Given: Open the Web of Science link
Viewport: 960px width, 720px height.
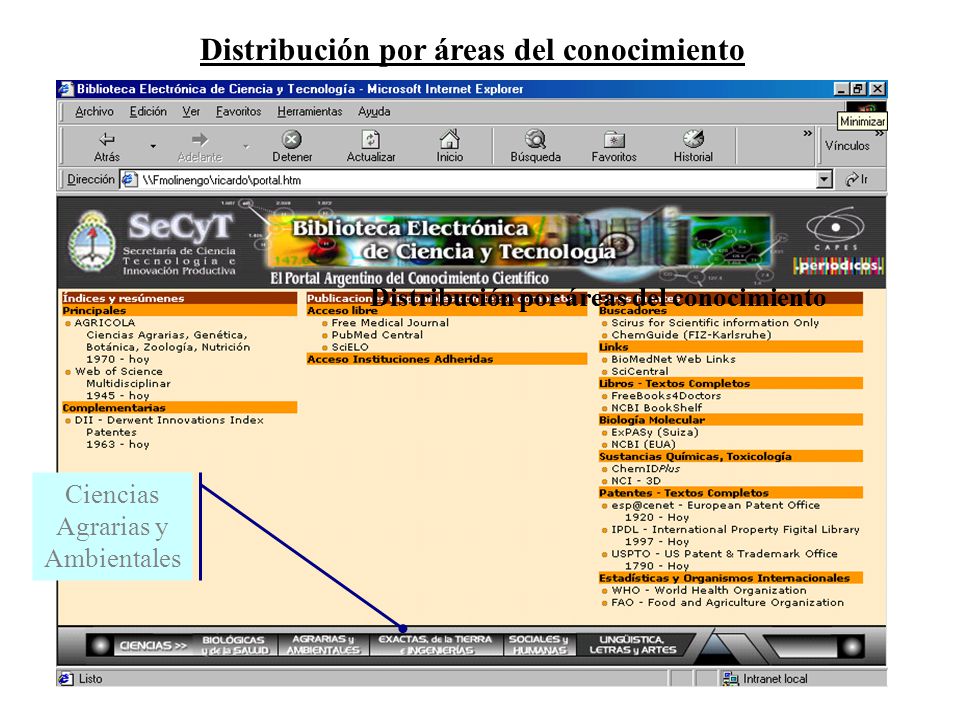Looking at the screenshot, I should point(119,372).
